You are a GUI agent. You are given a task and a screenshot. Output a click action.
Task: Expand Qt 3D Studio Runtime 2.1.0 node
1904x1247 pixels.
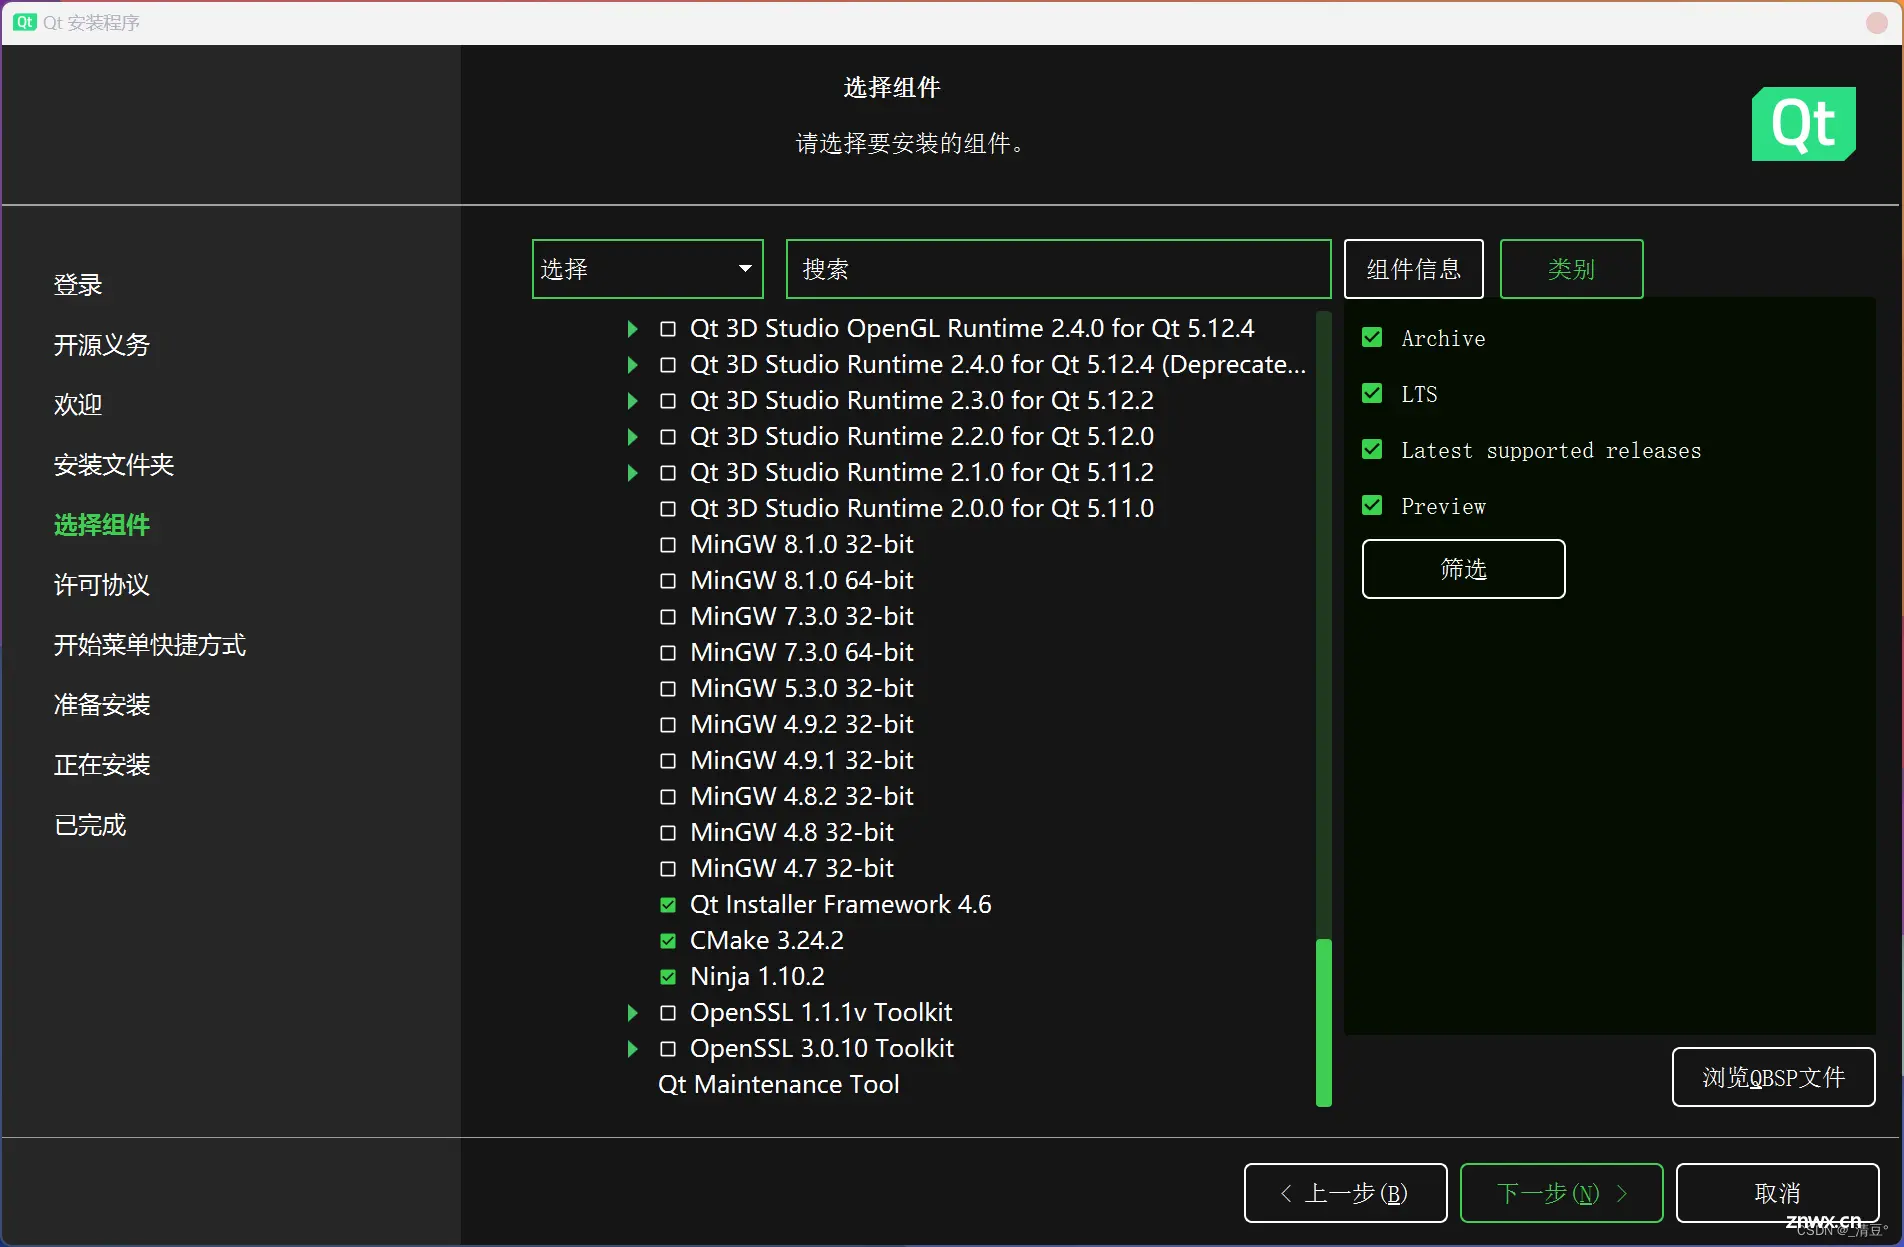click(632, 473)
